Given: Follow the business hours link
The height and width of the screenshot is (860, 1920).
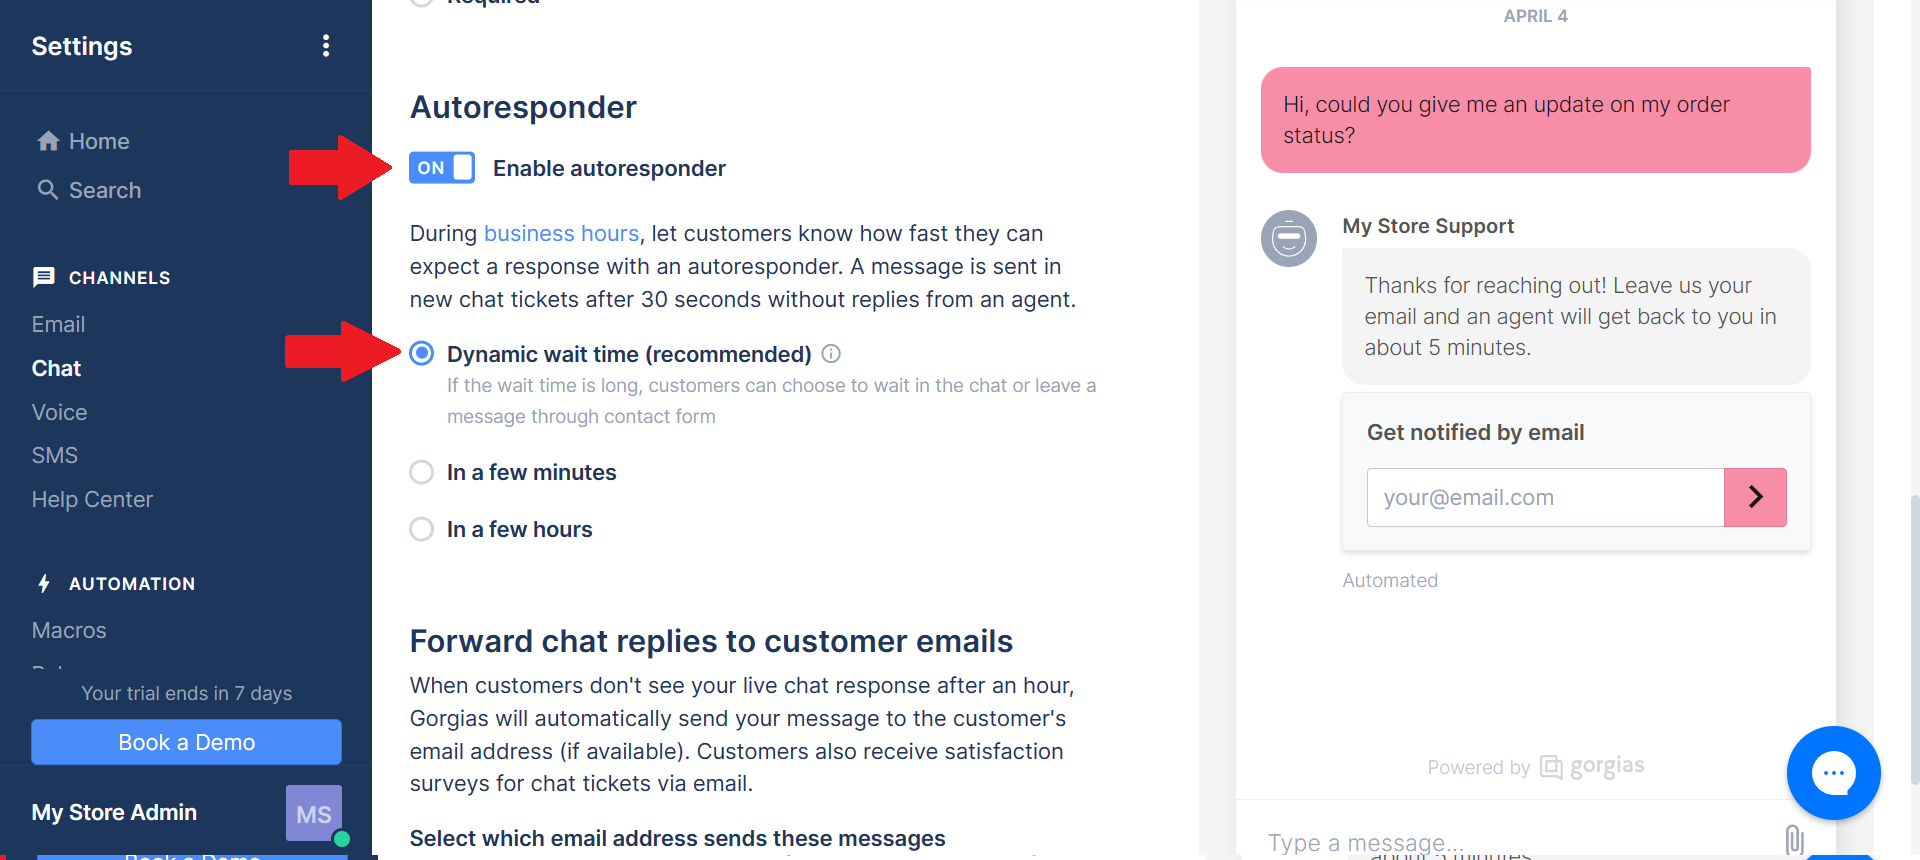Looking at the screenshot, I should (561, 233).
